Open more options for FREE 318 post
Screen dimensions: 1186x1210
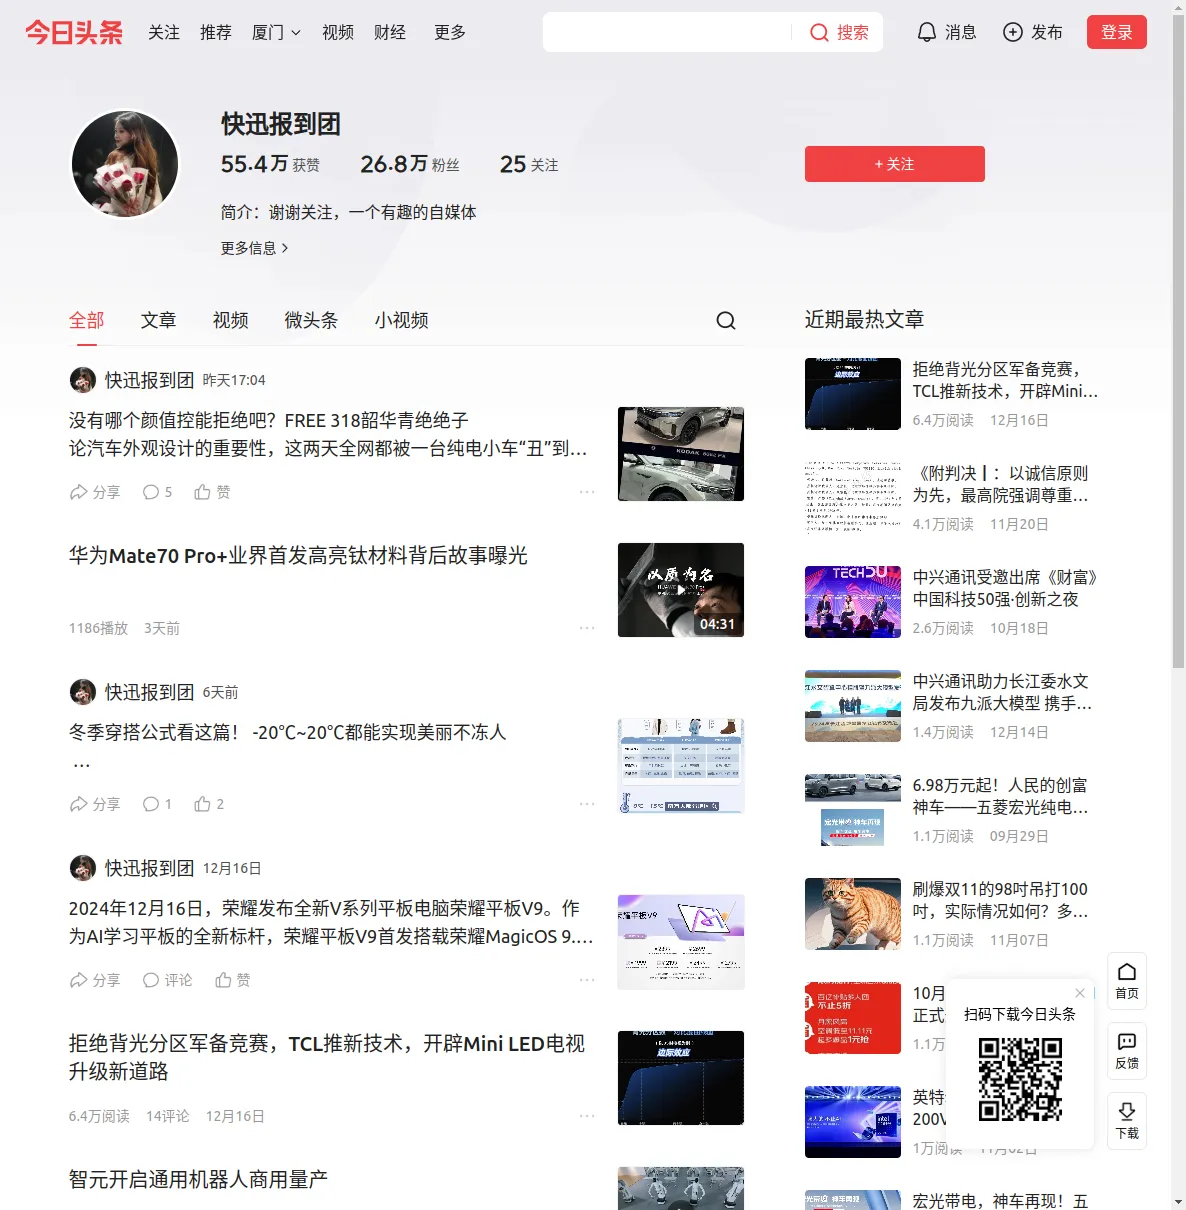click(x=587, y=492)
